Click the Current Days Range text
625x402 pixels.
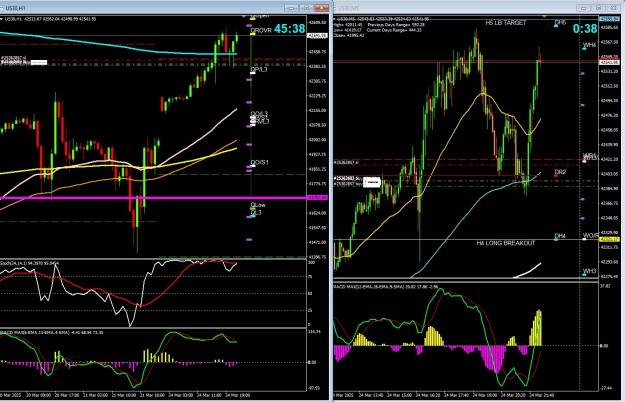tap(395, 30)
